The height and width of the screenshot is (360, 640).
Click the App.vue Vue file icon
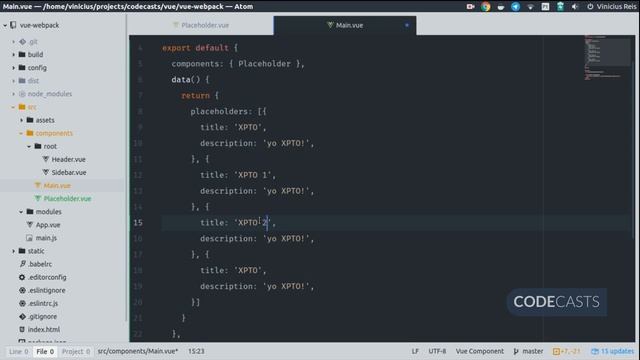[30, 224]
